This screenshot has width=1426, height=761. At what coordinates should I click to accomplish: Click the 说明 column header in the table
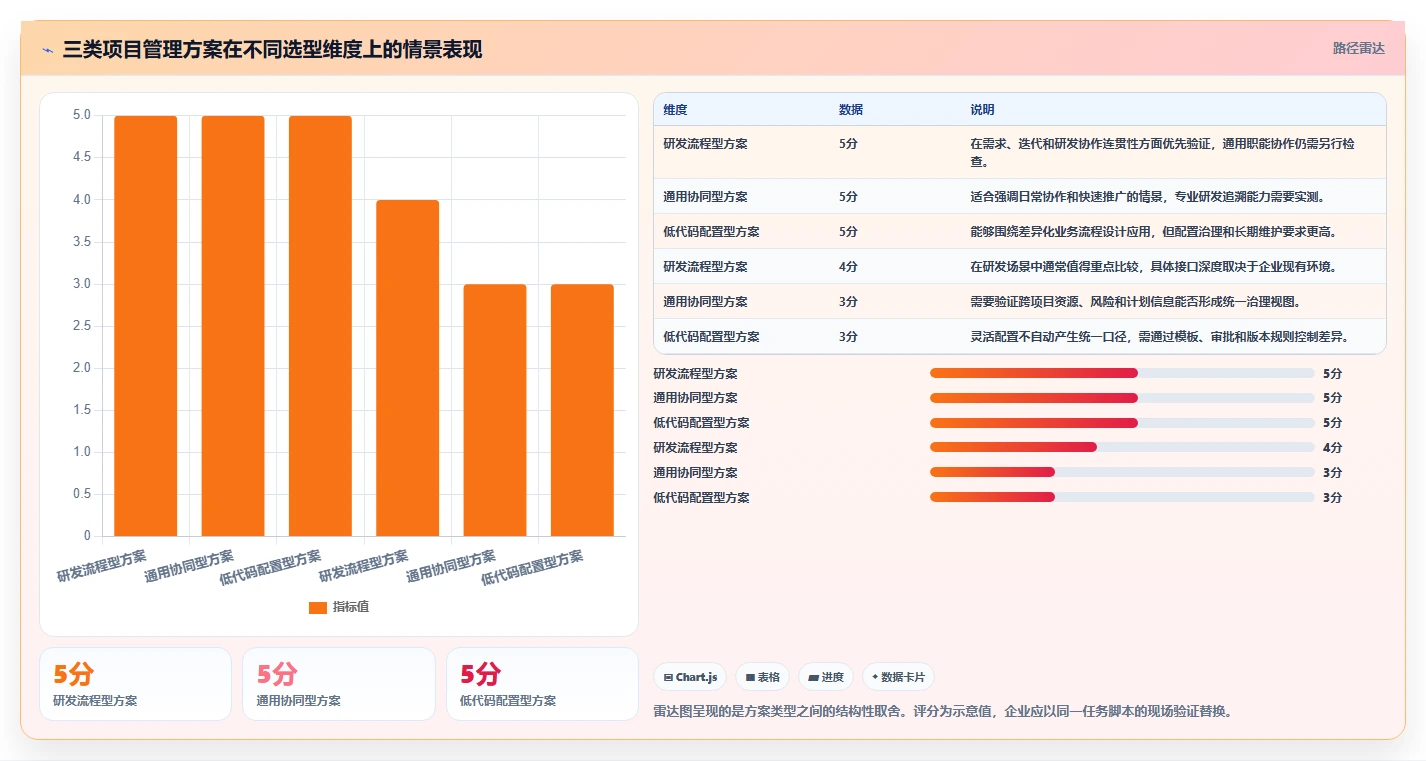pos(982,110)
